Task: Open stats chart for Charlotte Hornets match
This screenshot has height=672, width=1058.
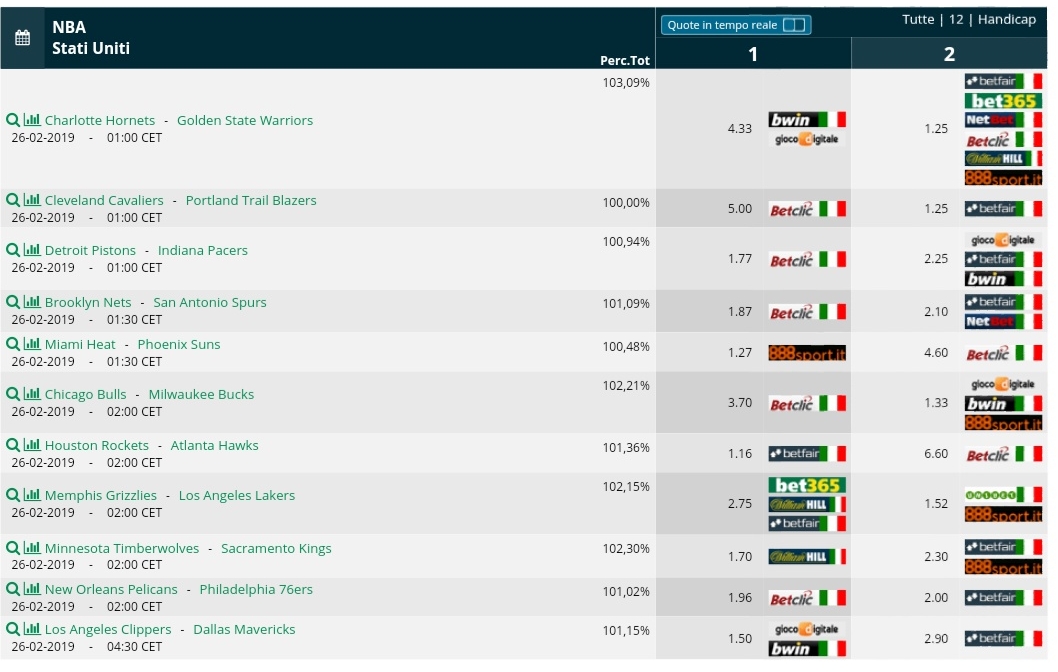Action: (32, 119)
